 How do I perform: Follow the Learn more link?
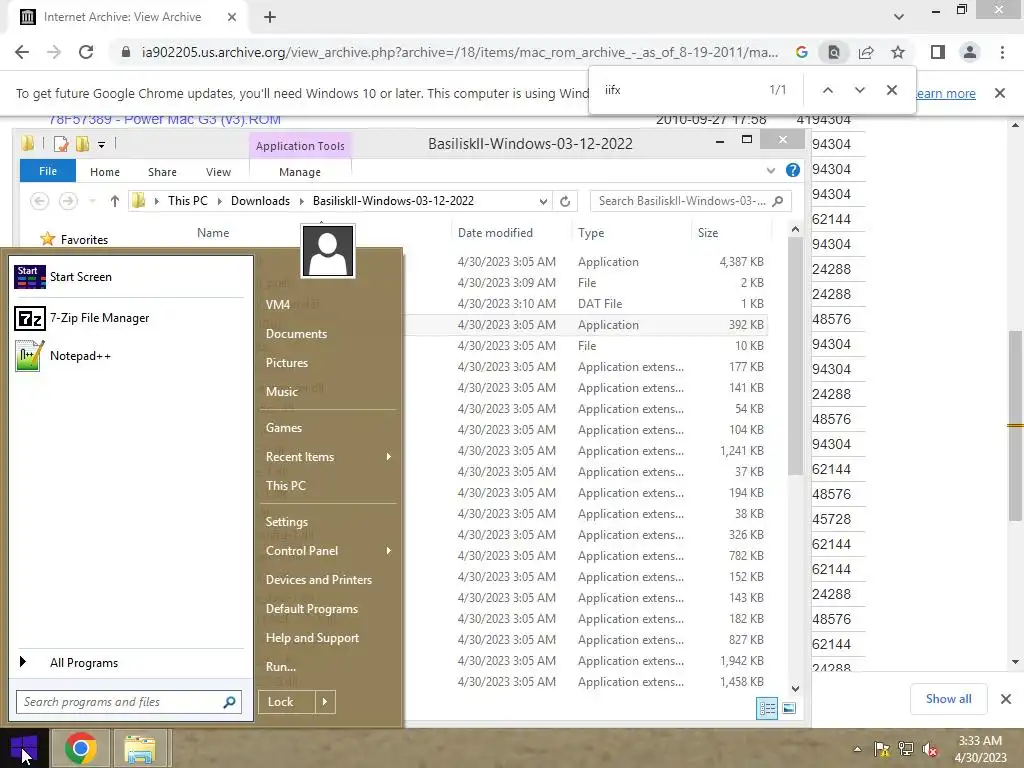(x=945, y=93)
